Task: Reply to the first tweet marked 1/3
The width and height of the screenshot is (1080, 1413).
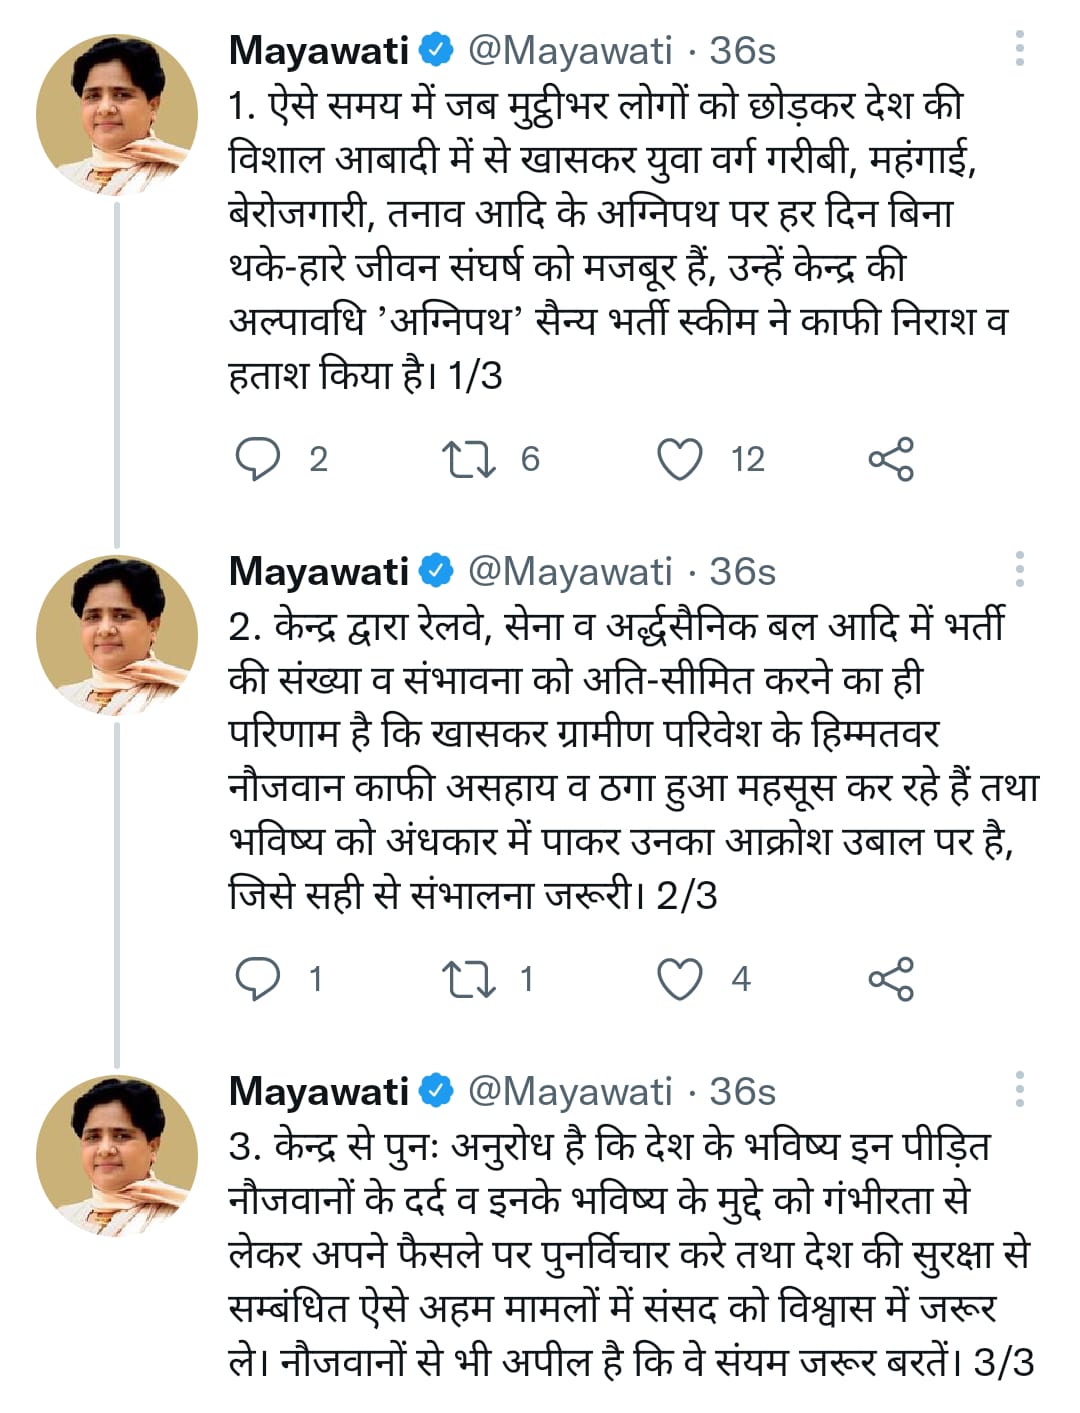Action: coord(258,459)
